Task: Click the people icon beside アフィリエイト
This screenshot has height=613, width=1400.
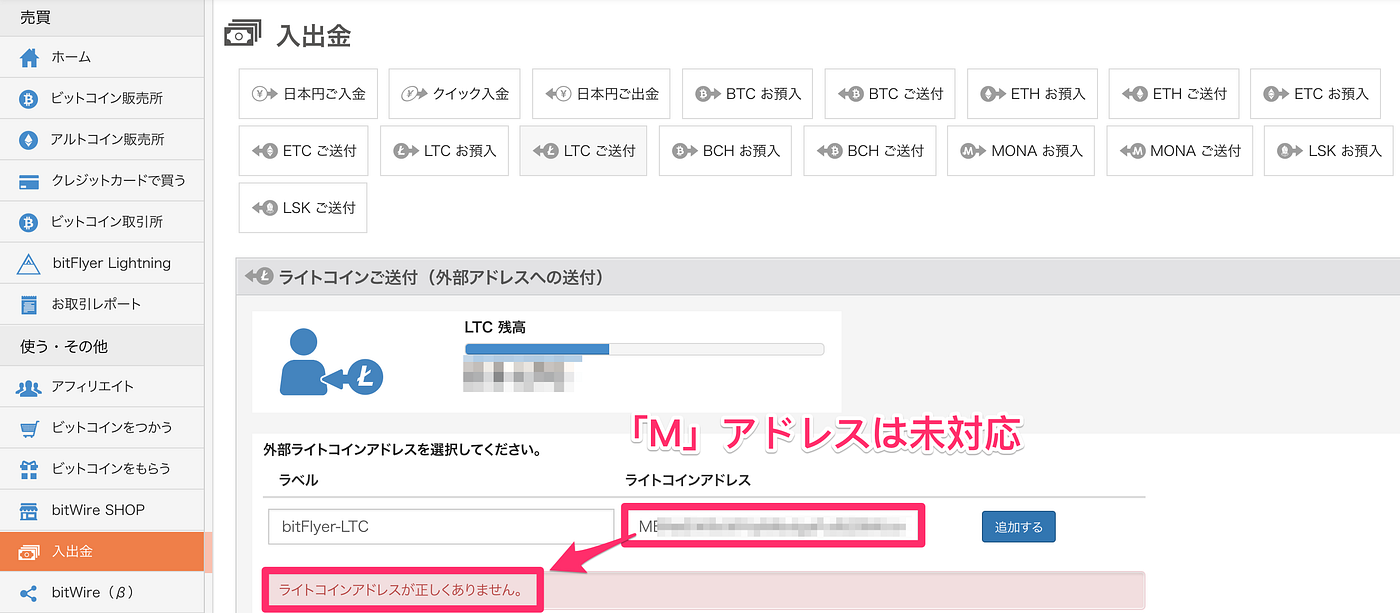Action: pyautogui.click(x=29, y=387)
